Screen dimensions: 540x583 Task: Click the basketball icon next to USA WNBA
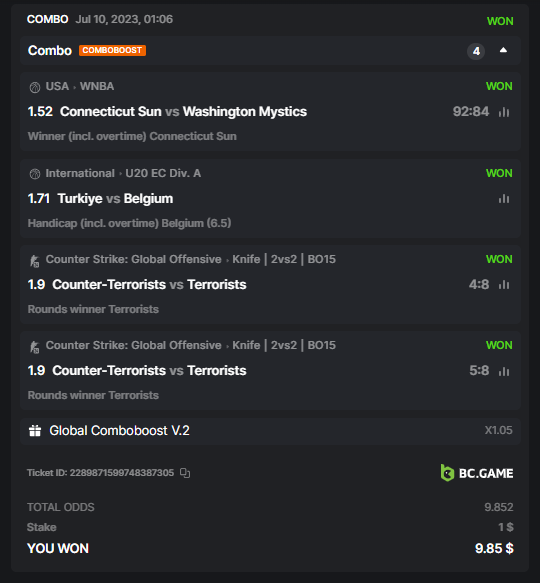point(35,87)
